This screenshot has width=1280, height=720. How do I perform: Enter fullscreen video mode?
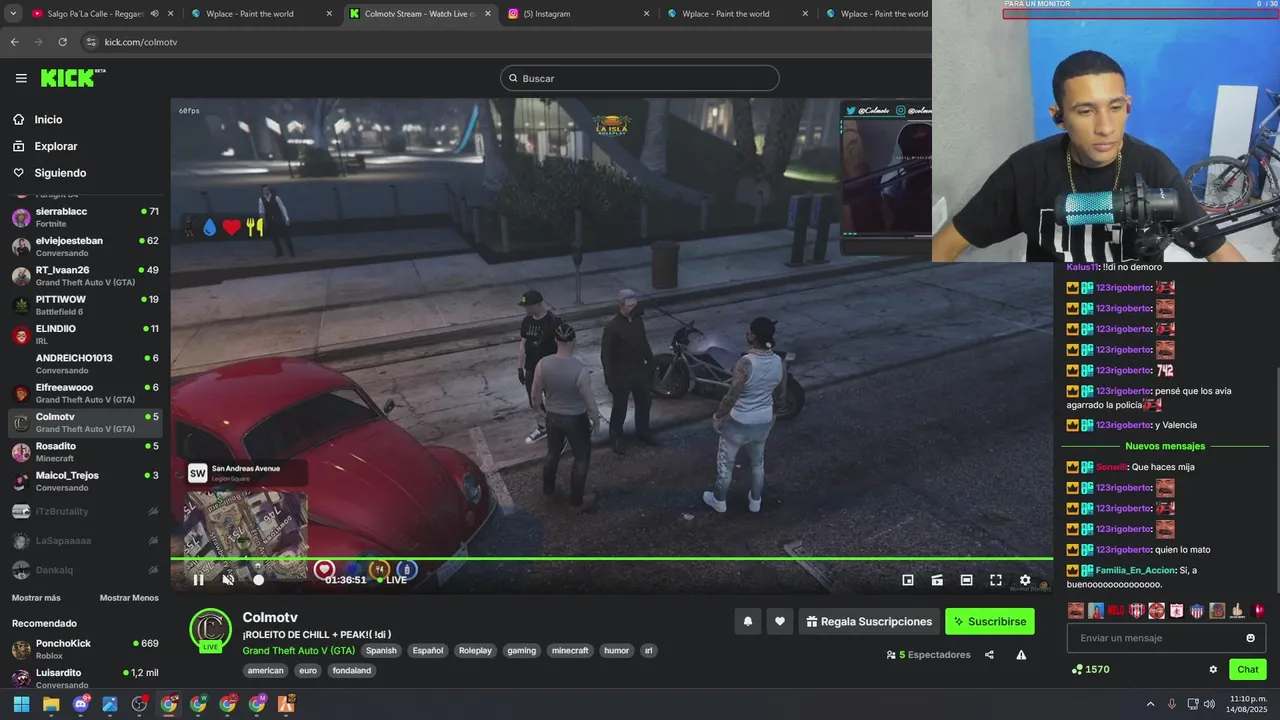996,580
